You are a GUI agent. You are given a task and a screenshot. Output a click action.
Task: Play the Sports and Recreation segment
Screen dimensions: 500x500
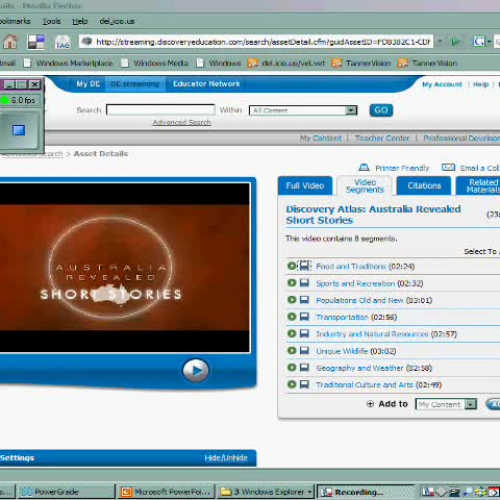[292, 283]
